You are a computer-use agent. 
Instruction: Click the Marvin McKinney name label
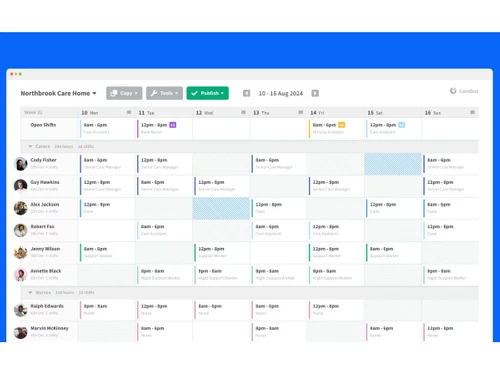pyautogui.click(x=49, y=328)
